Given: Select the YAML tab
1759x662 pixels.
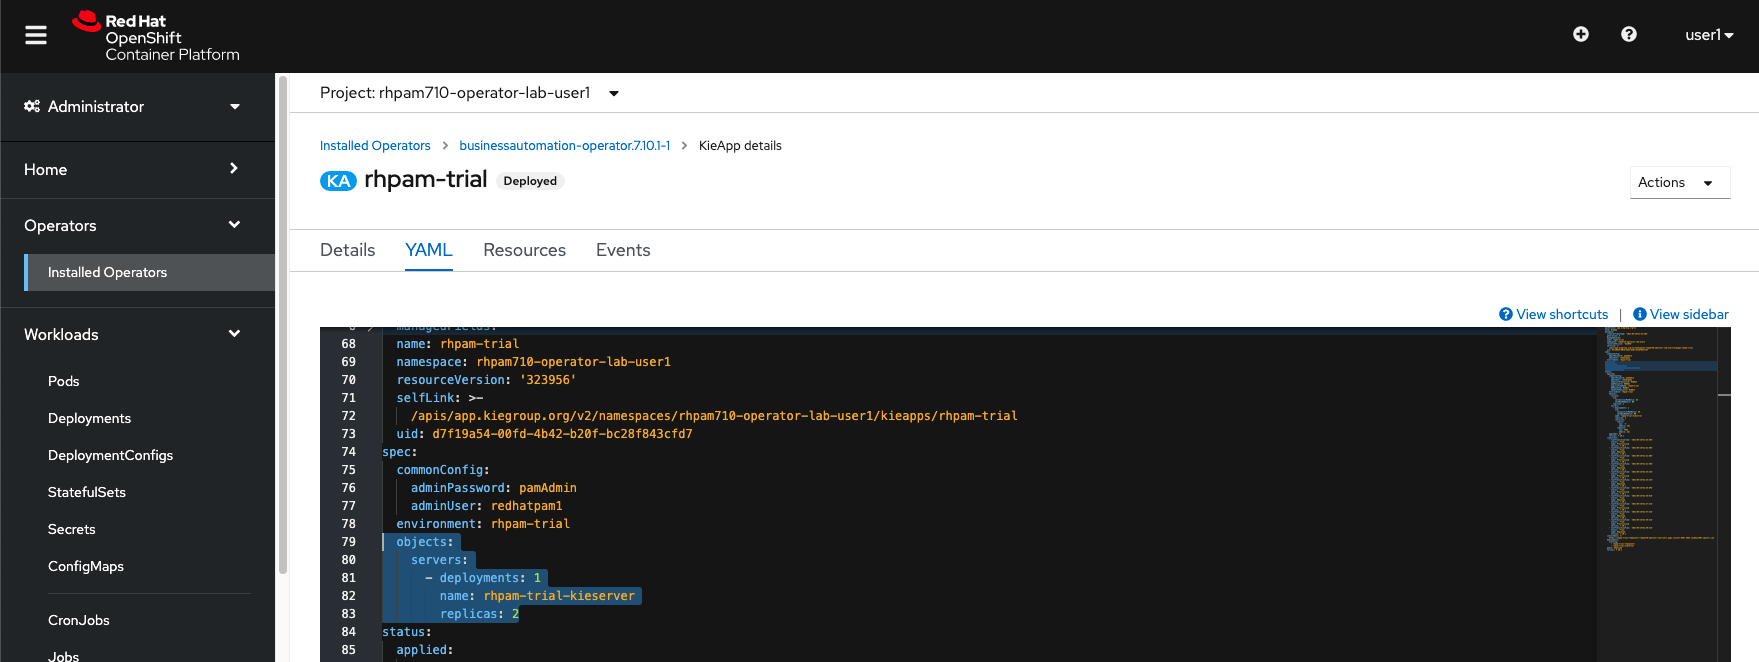Looking at the screenshot, I should (x=429, y=250).
